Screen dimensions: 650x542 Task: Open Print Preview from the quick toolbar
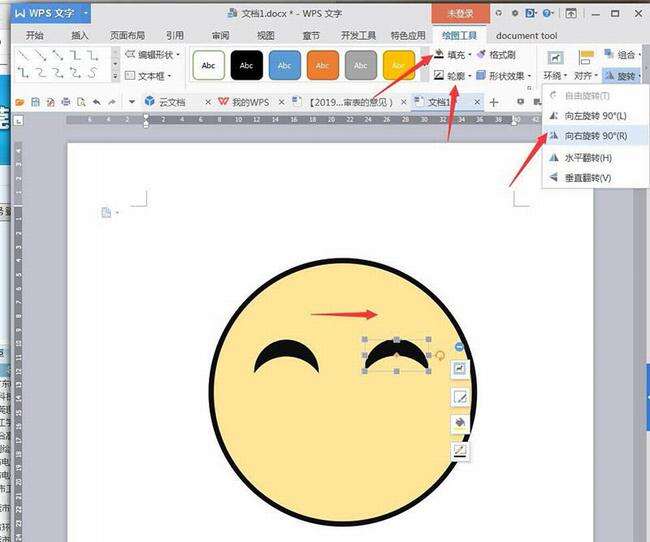pos(81,102)
